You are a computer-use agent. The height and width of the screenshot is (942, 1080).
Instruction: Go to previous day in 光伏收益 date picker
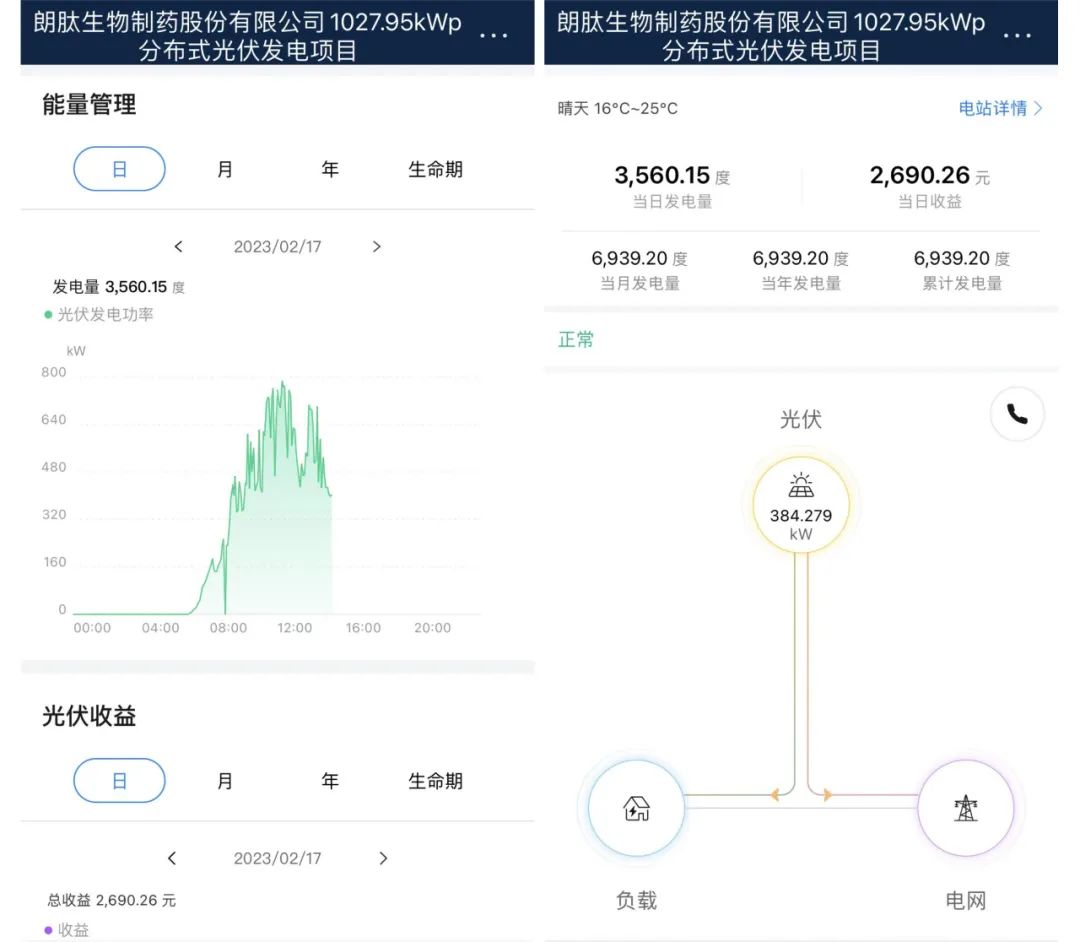click(172, 858)
